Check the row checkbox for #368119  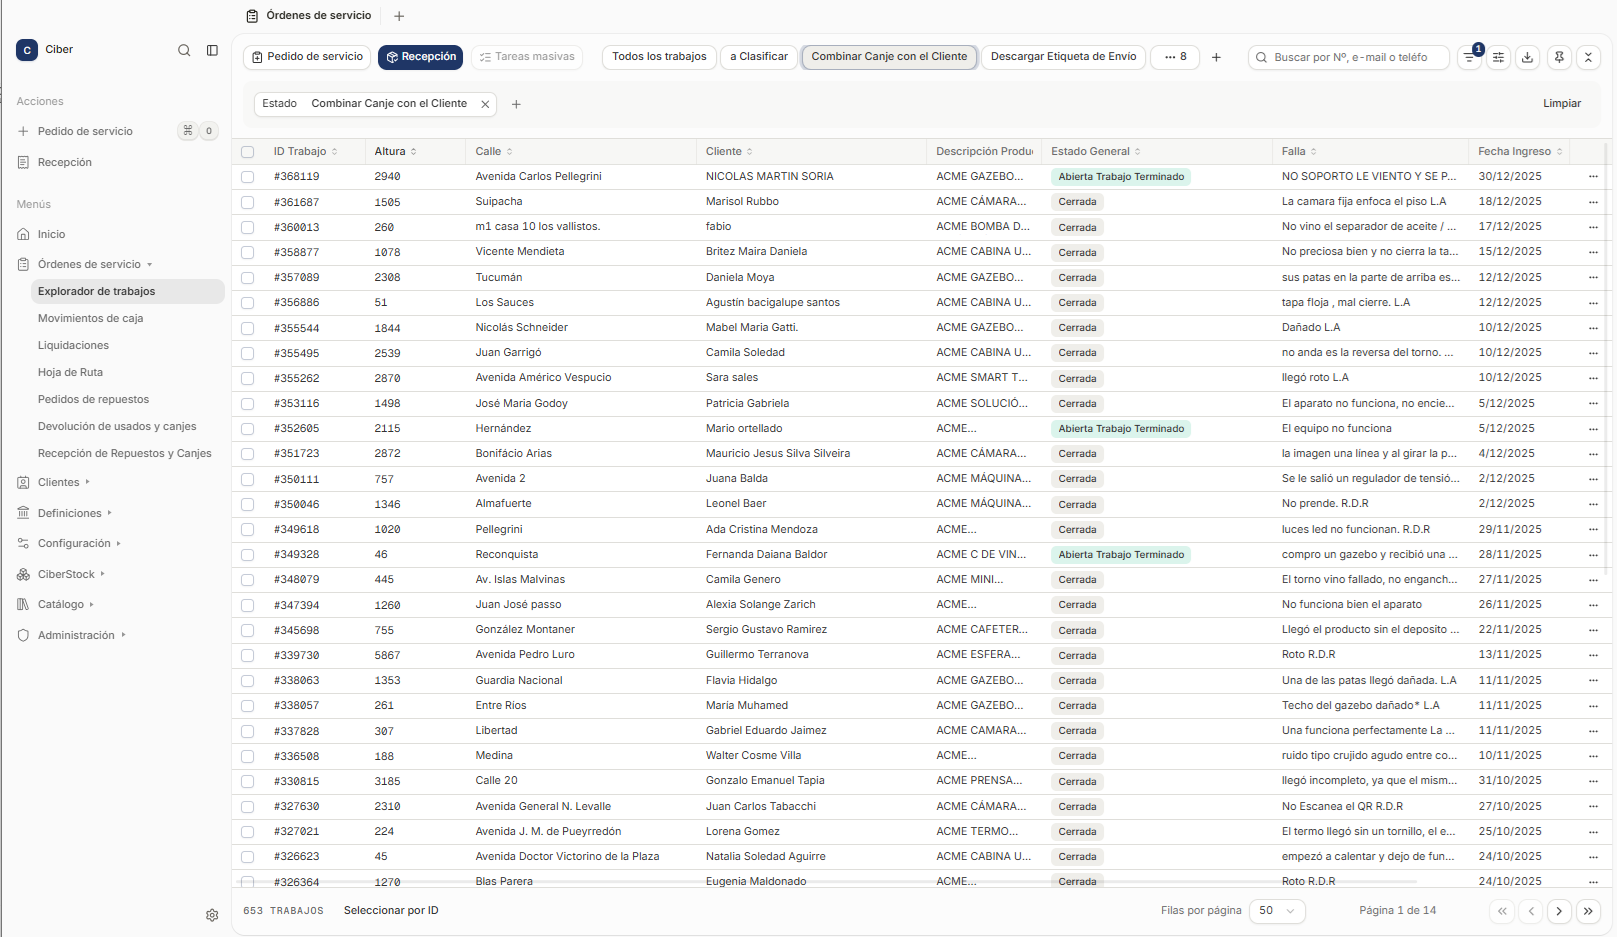coord(248,177)
